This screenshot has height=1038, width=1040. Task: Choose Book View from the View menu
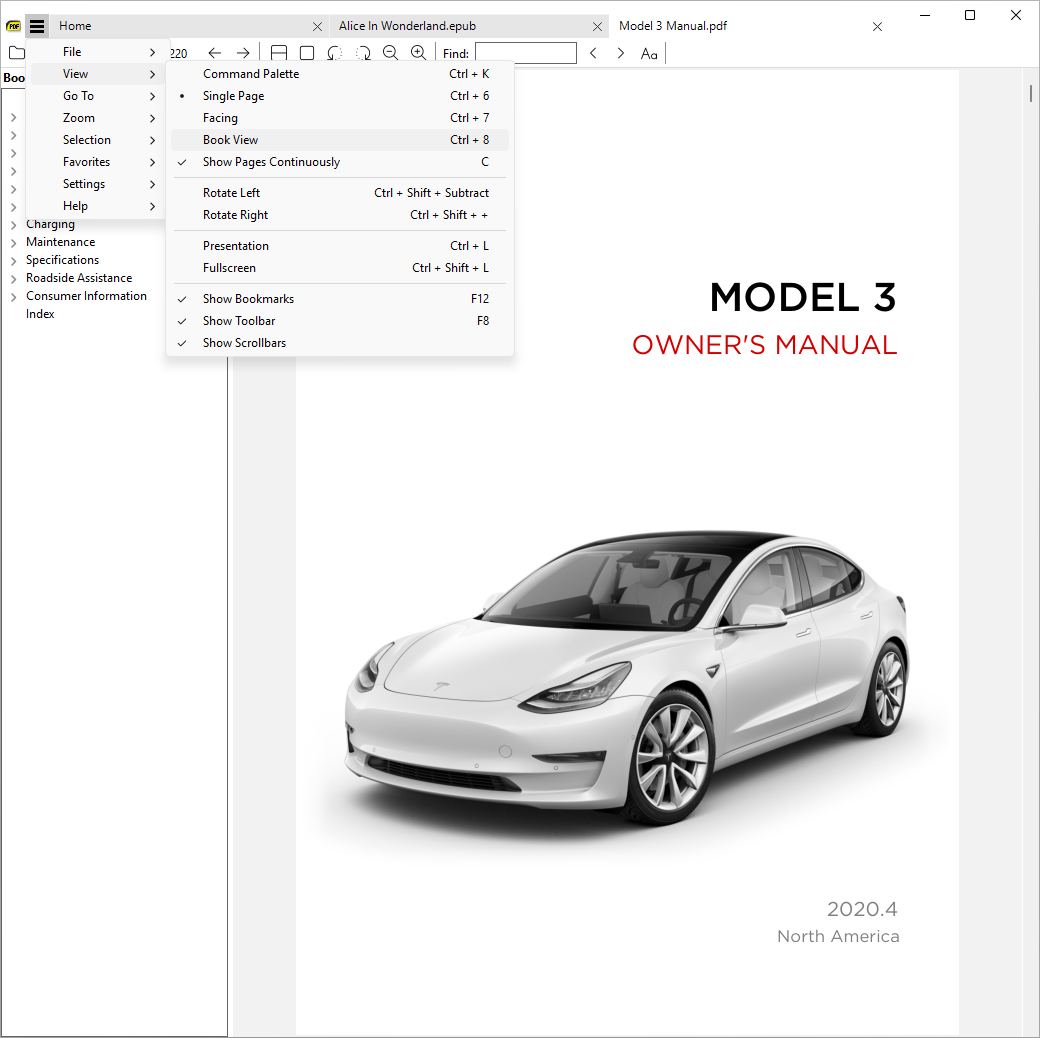[340, 140]
